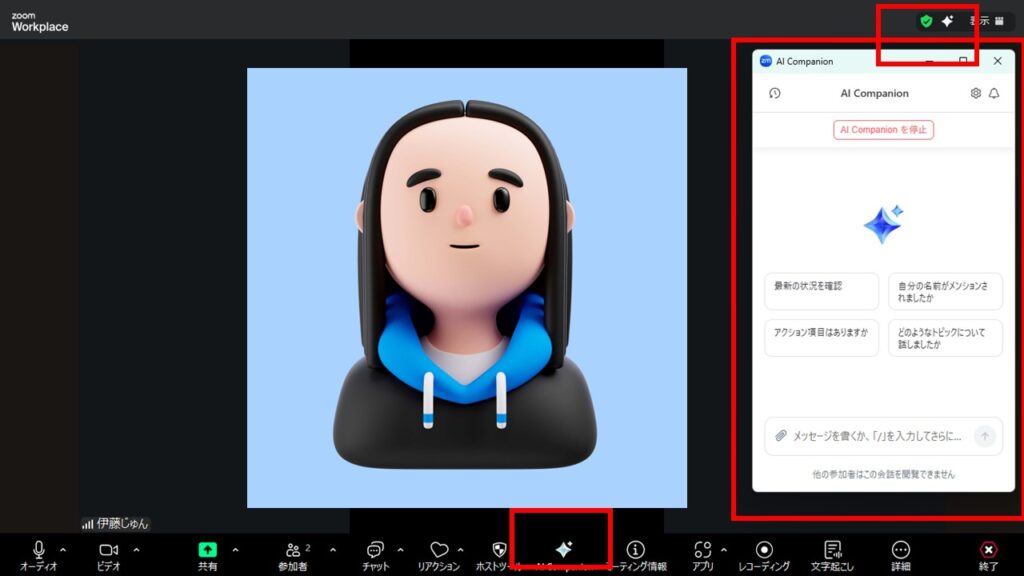The height and width of the screenshot is (576, 1024).
Task: Expand audio options arrow next to microphone
Action: [63, 549]
